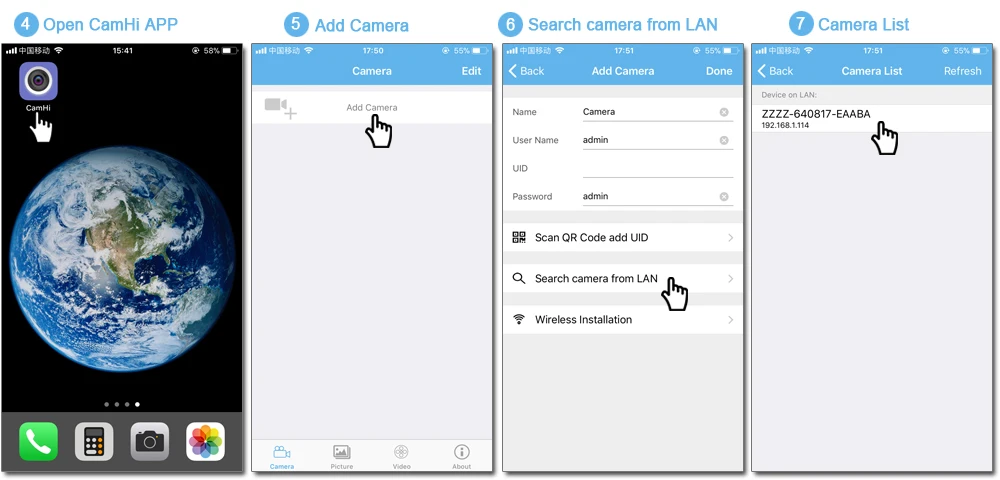The image size is (1000, 480).
Task: Clear the User Name field X button
Action: (724, 140)
